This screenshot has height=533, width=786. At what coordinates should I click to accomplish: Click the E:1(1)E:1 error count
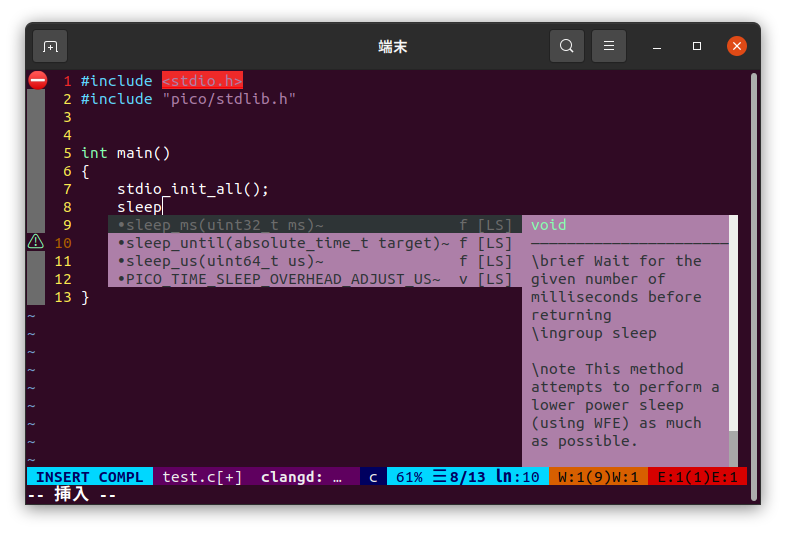697,476
